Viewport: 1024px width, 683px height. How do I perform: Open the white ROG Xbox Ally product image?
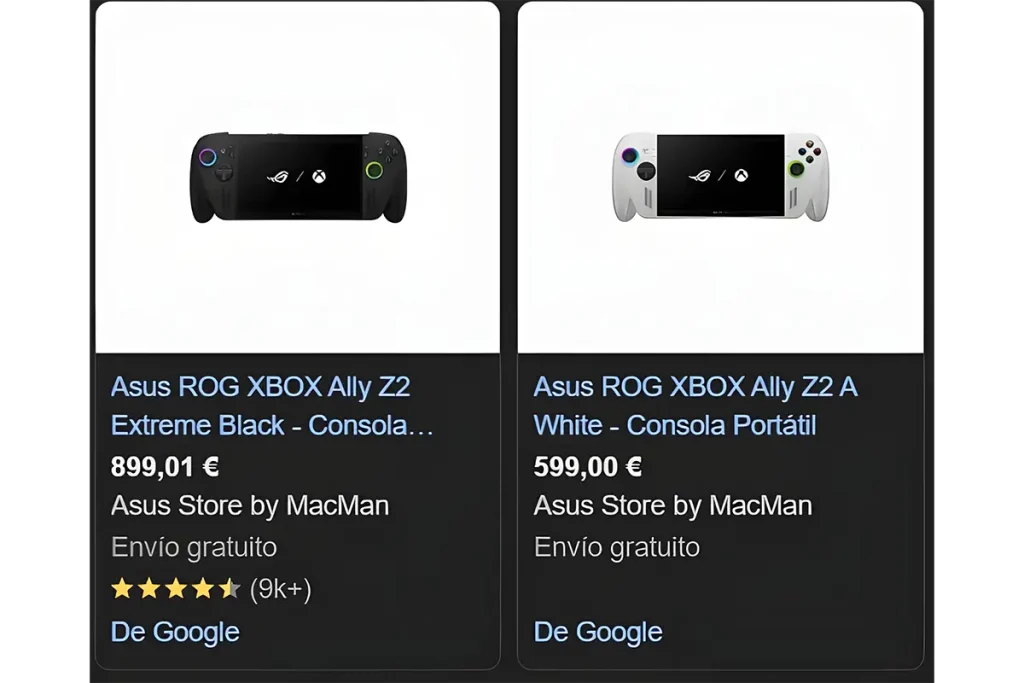(720, 178)
